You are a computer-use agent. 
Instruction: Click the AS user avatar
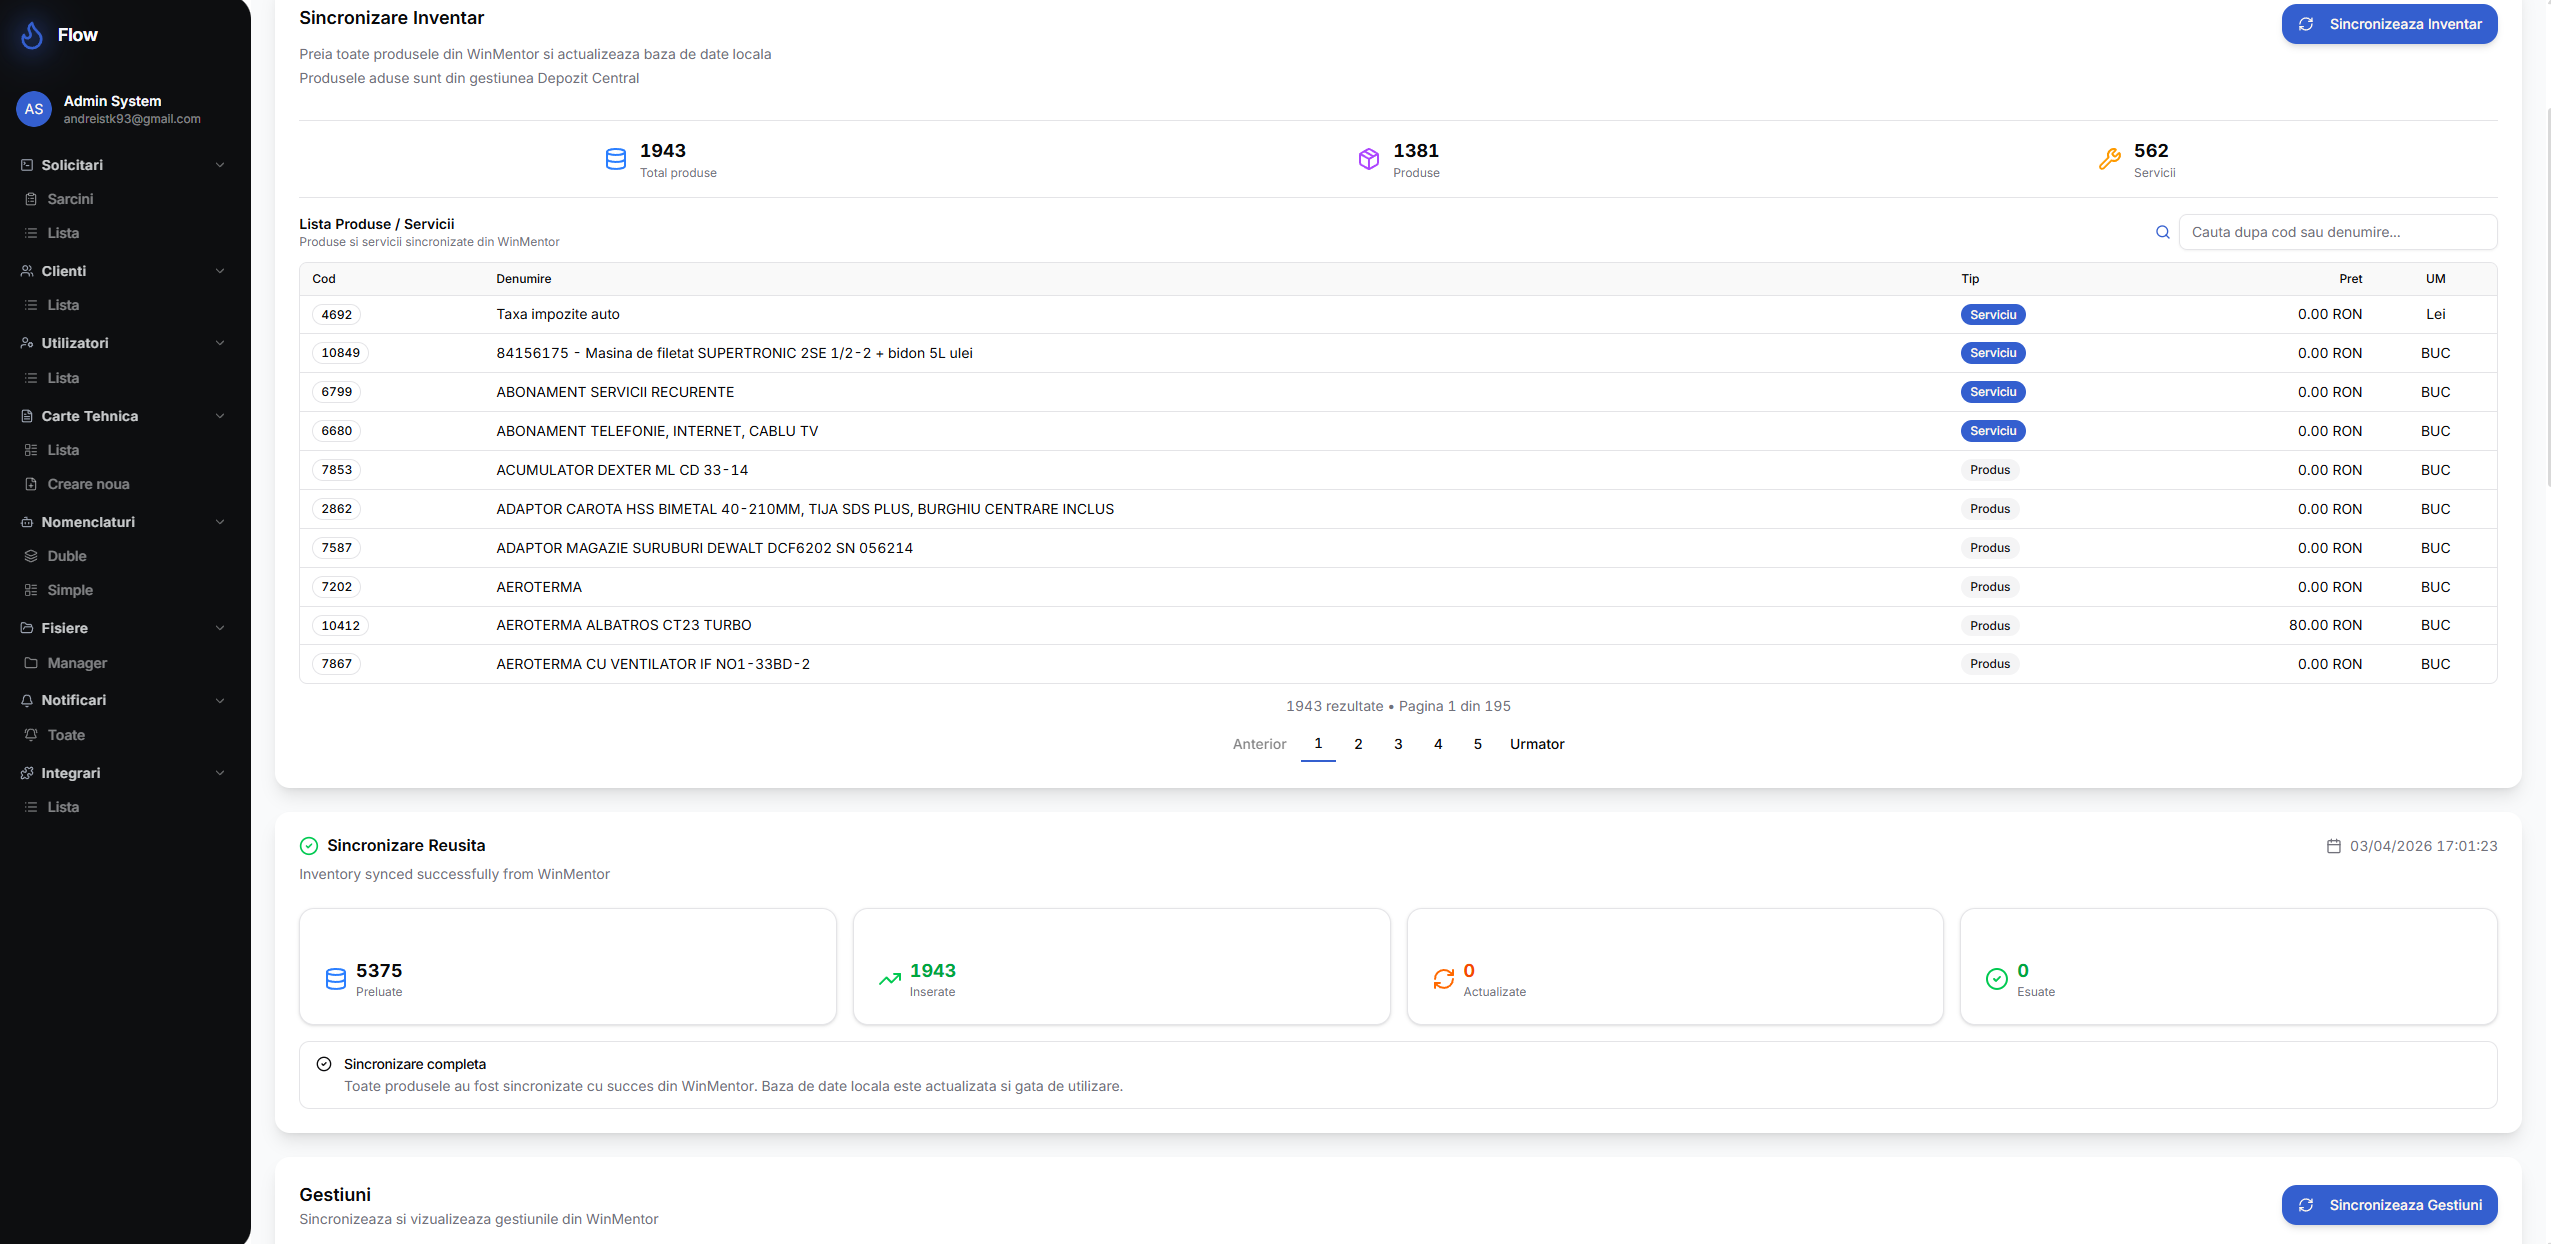34,109
